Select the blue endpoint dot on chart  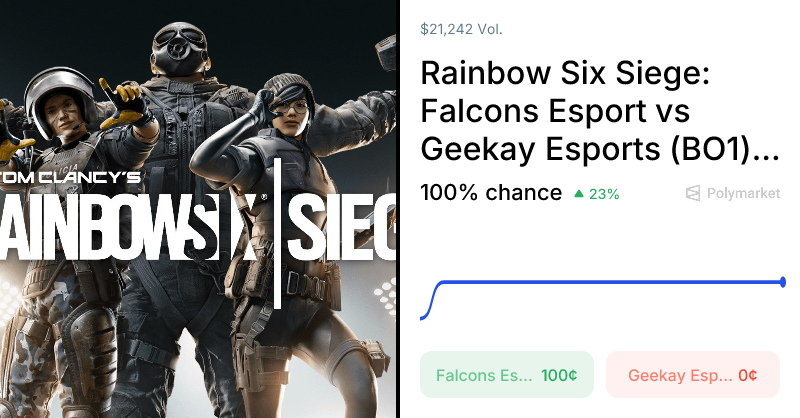coord(783,282)
